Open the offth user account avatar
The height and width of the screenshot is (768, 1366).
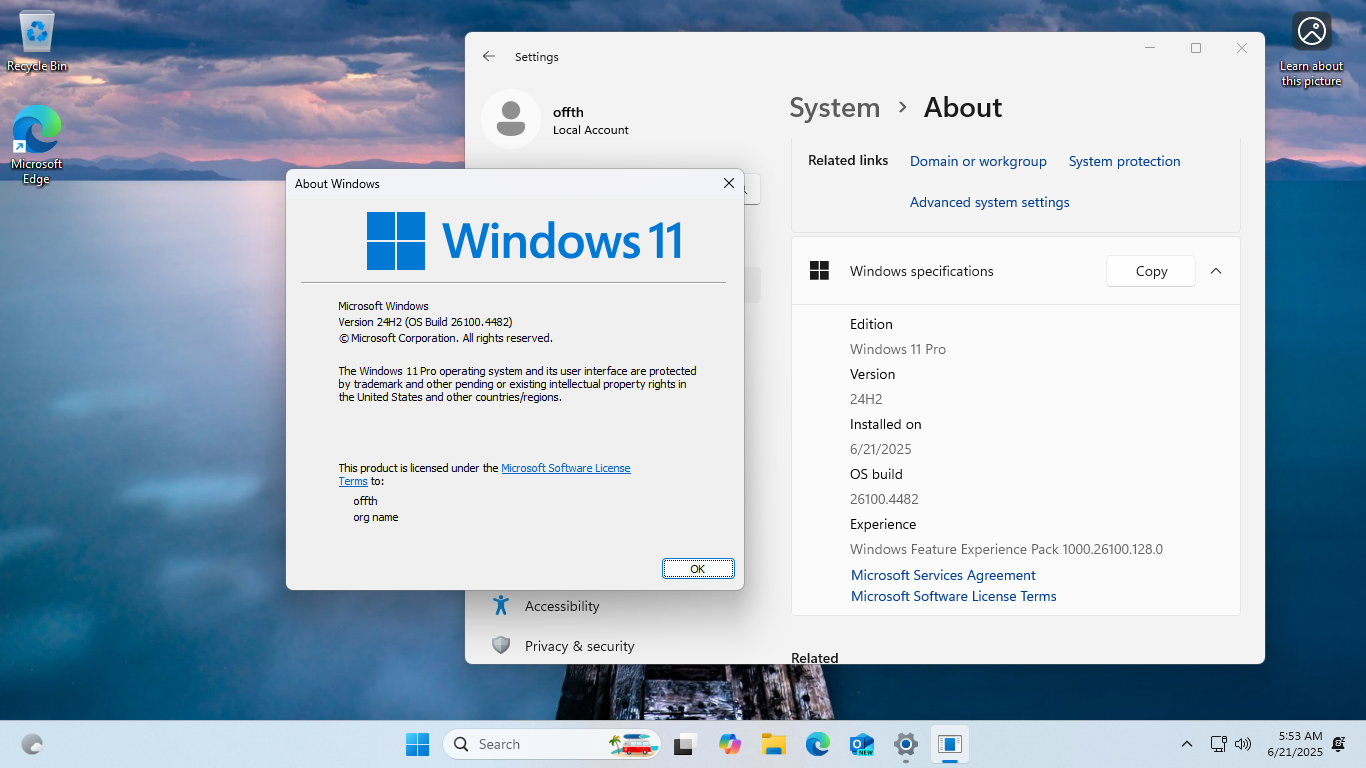point(511,119)
